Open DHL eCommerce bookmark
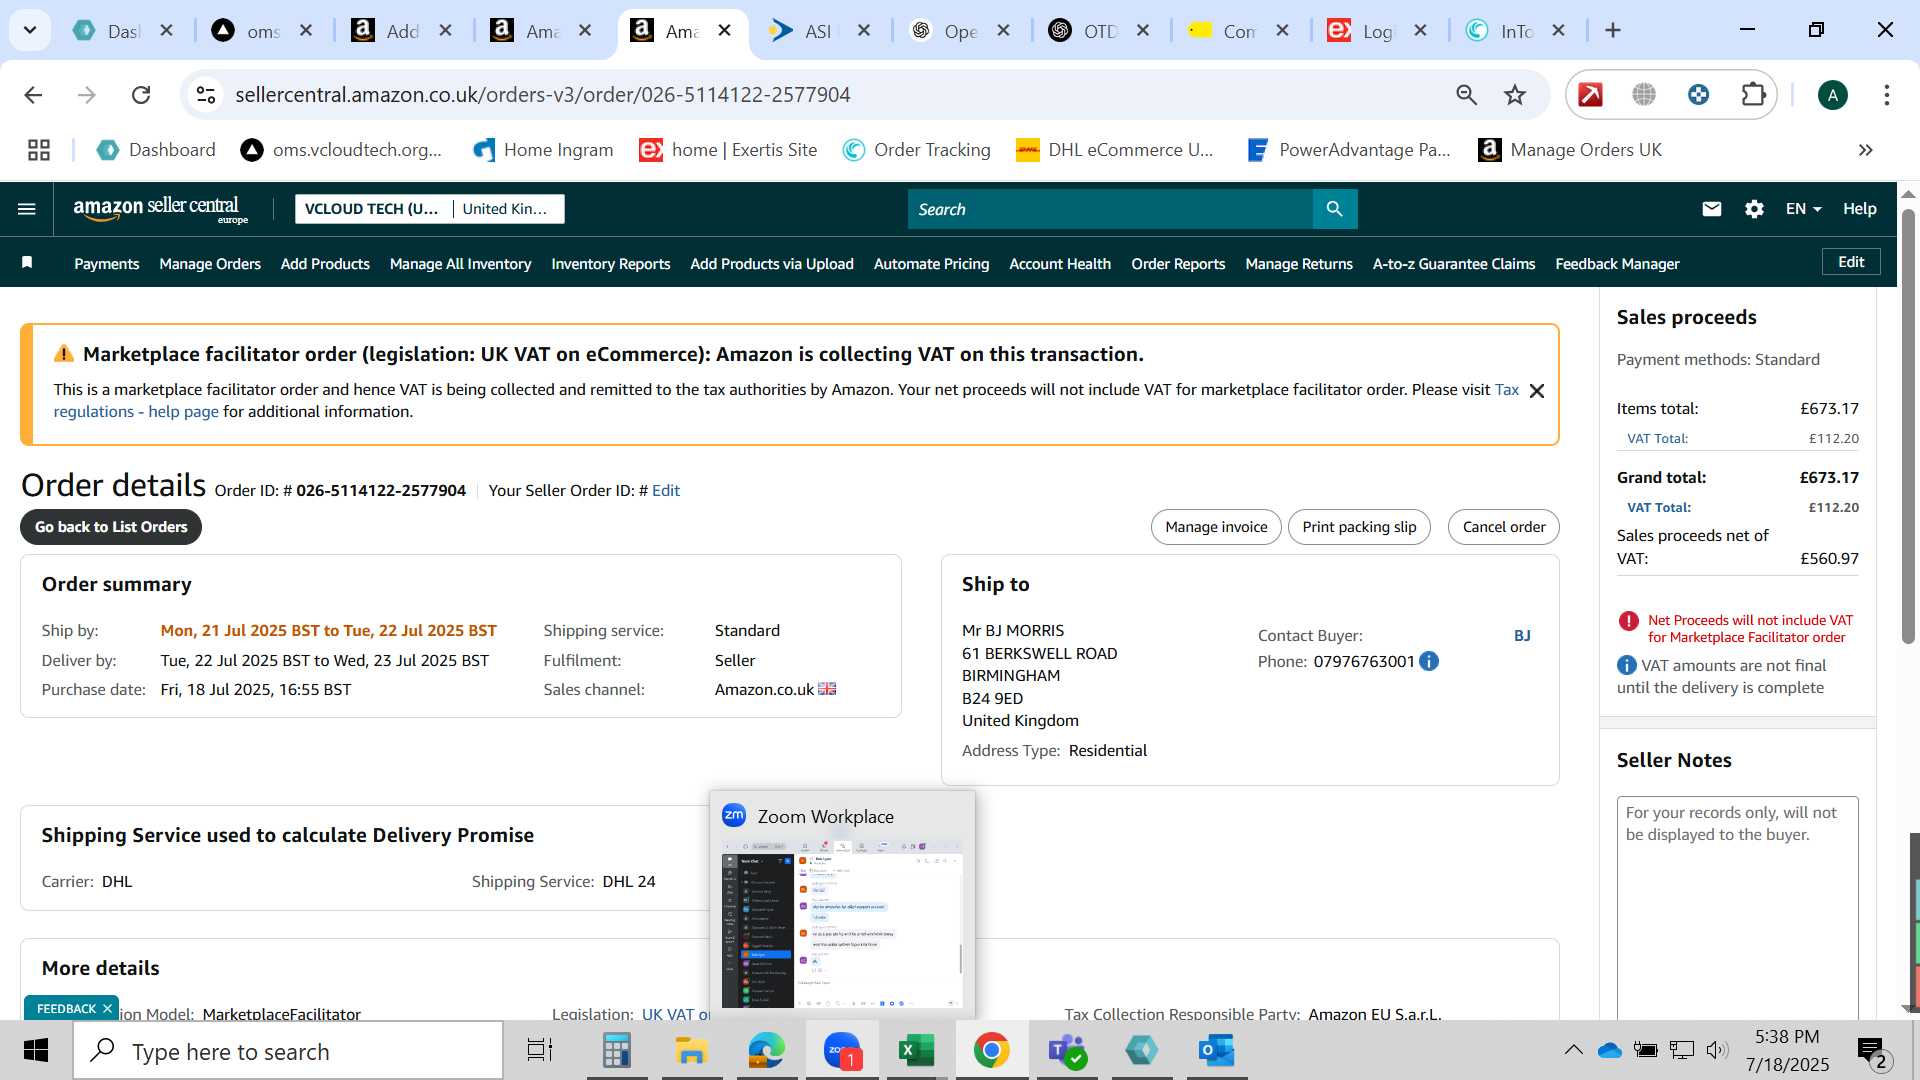The width and height of the screenshot is (1920, 1080). coord(1115,150)
